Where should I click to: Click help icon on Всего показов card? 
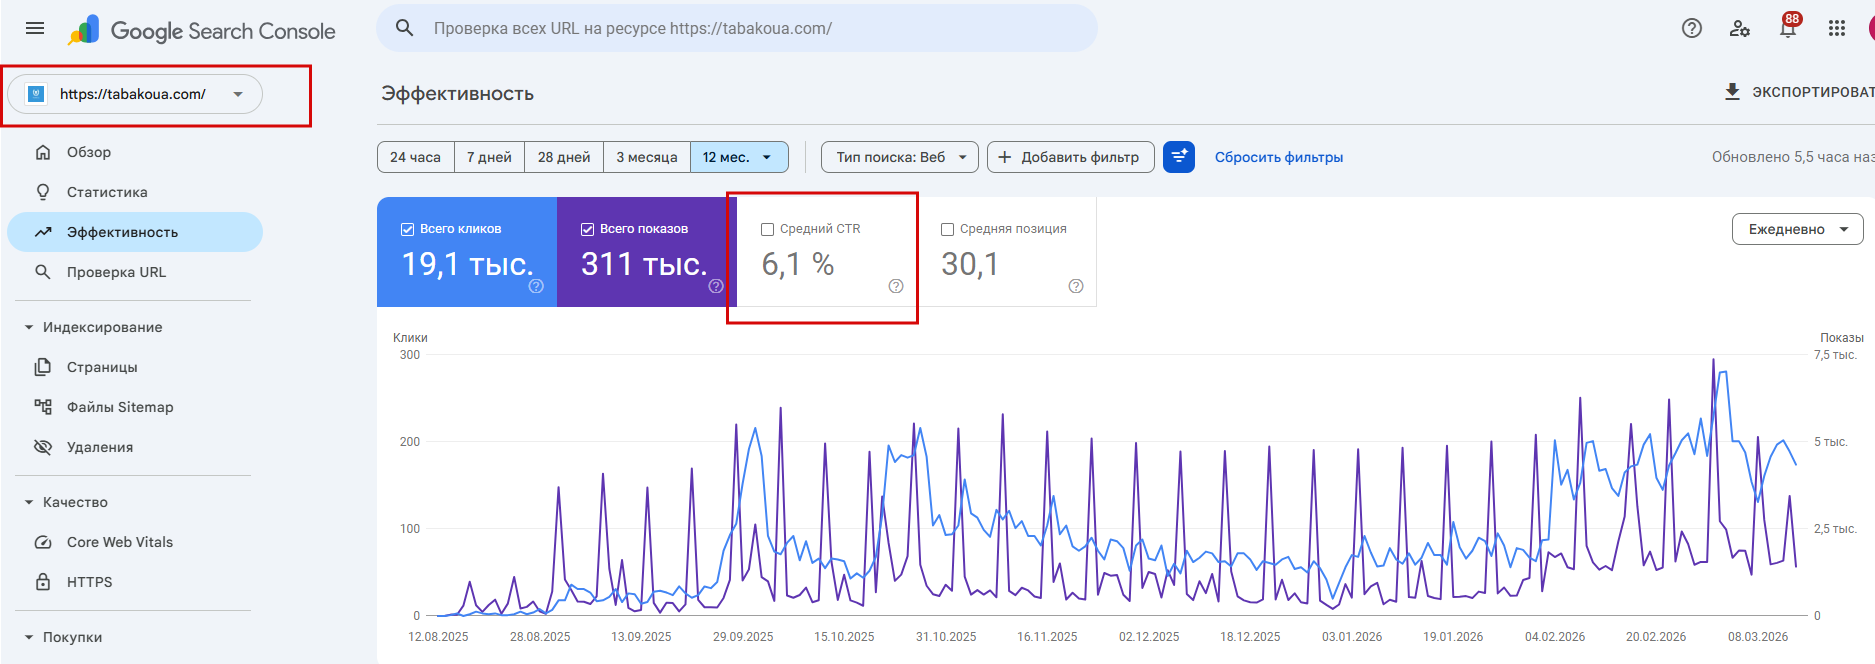[716, 286]
